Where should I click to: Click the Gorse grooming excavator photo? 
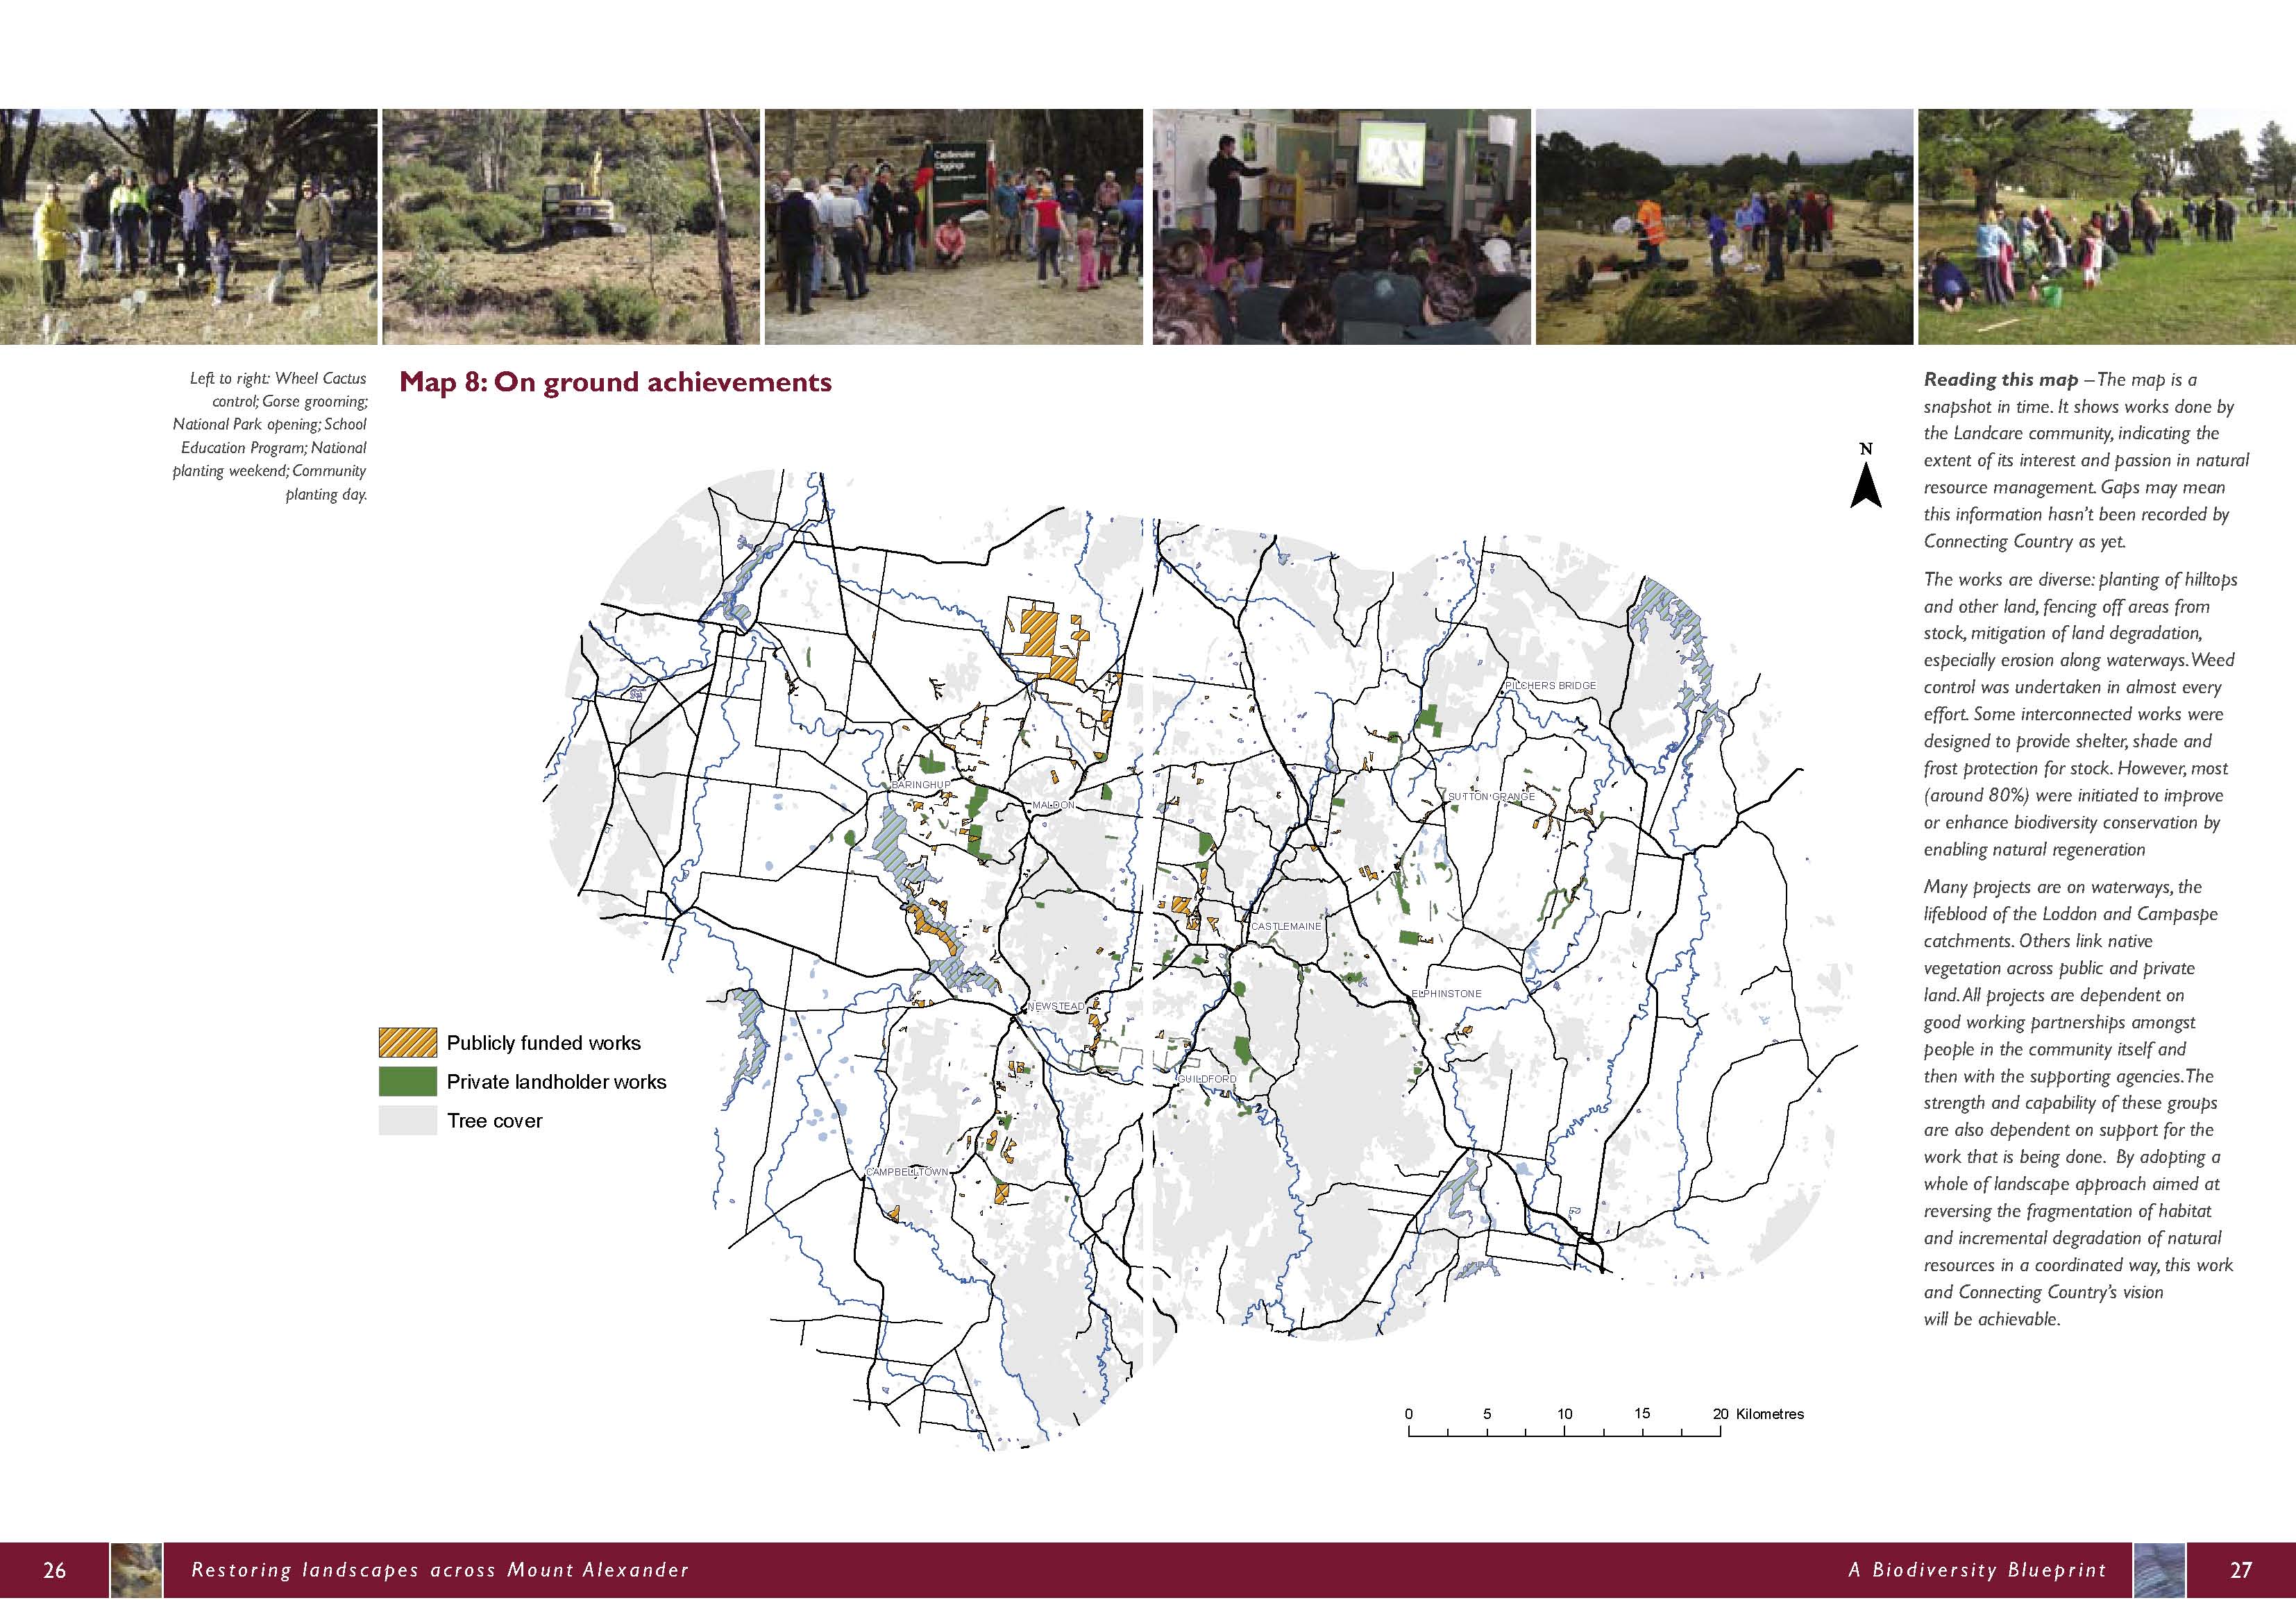(571, 227)
